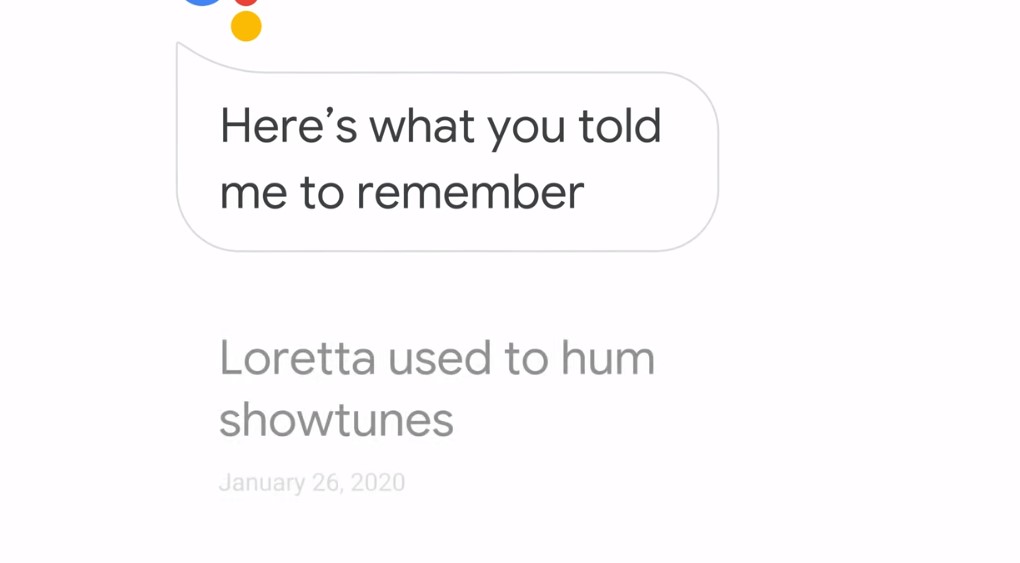Click the word "remember" in the bubble

tap(470, 193)
